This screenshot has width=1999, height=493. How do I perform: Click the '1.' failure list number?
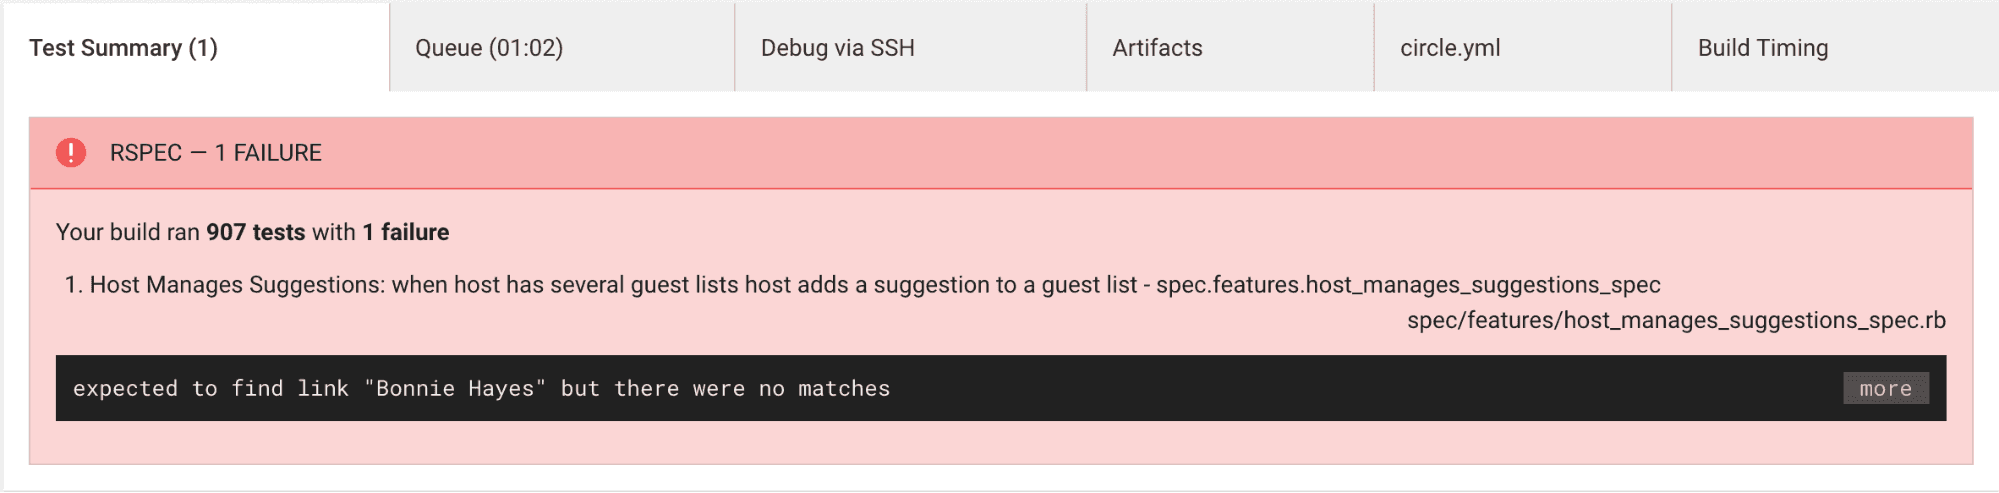(73, 285)
